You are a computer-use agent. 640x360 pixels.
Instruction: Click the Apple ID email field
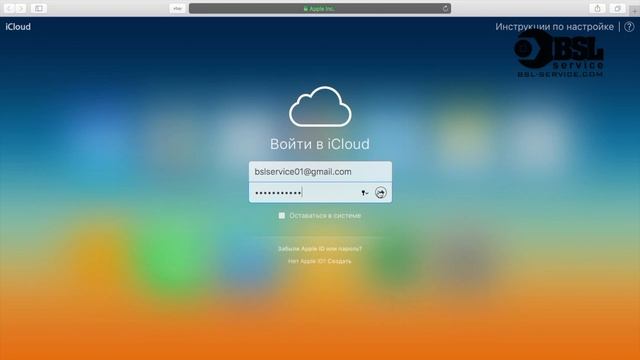tap(320, 172)
